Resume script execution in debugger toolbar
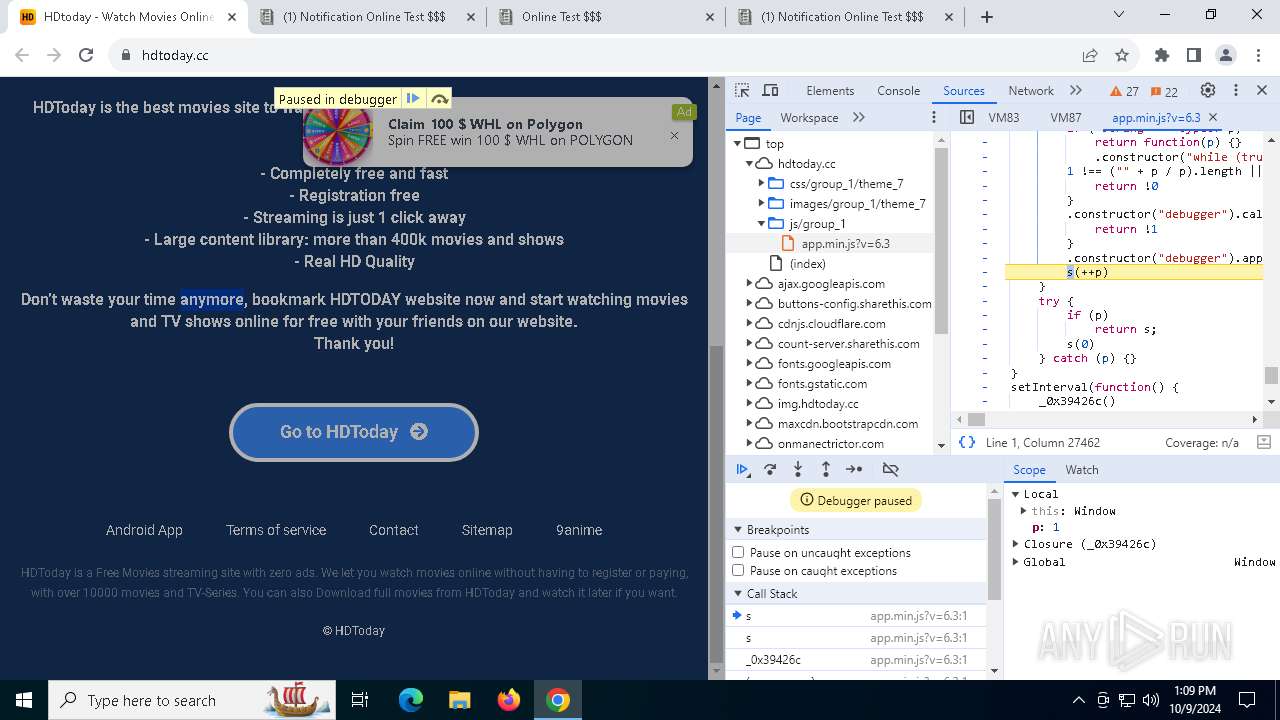The height and width of the screenshot is (720, 1280). pyautogui.click(x=742, y=469)
